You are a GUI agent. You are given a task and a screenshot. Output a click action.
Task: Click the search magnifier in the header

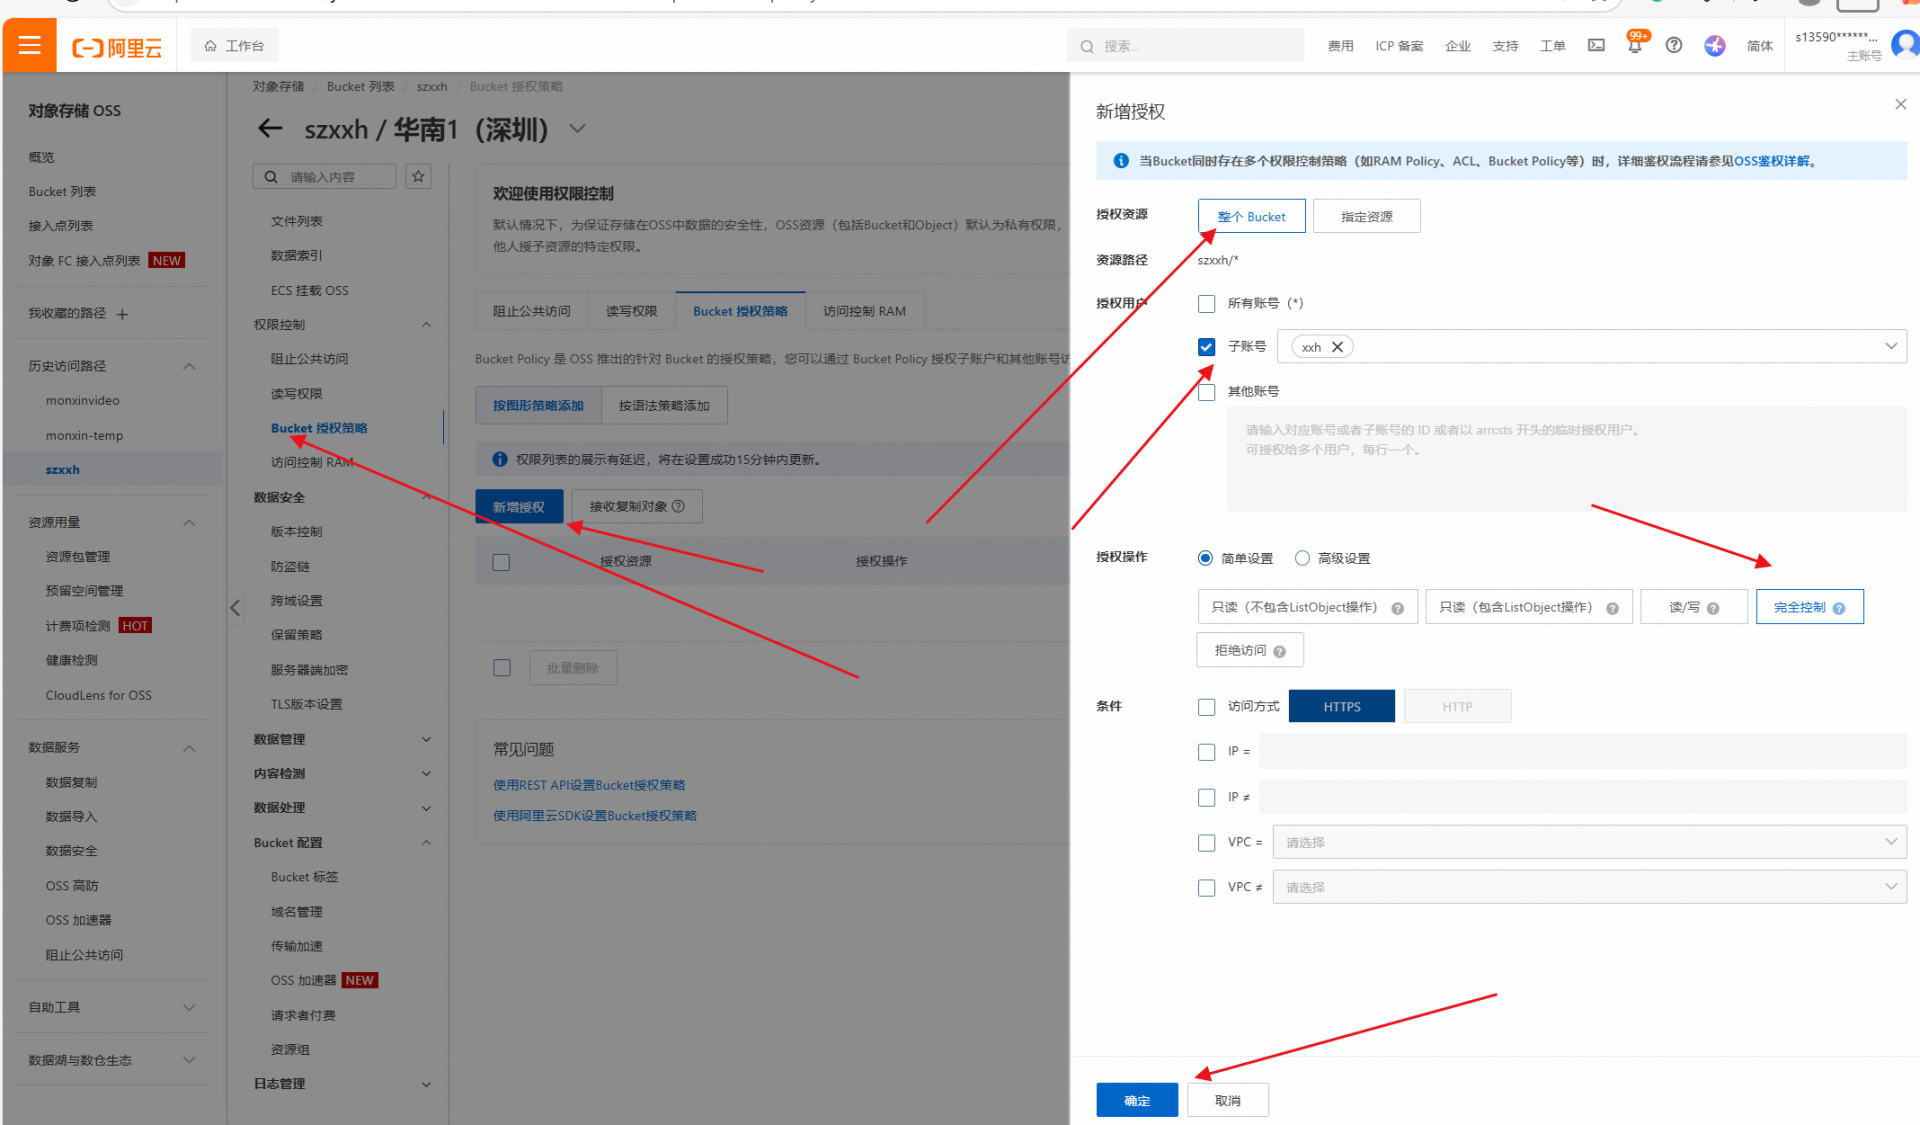pyautogui.click(x=1087, y=46)
